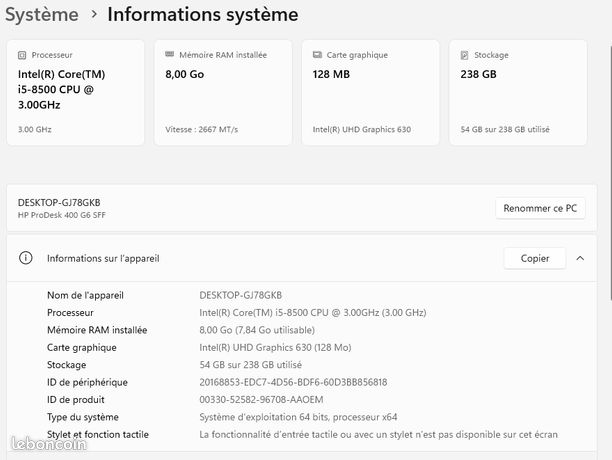
Task: Click the breadcrumb arrow after Système
Action: click(x=94, y=14)
